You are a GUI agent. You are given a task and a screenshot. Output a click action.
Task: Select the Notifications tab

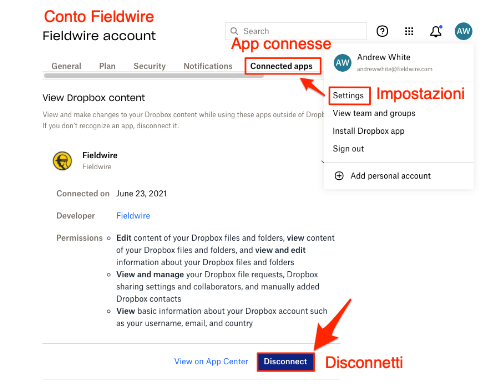click(x=208, y=66)
